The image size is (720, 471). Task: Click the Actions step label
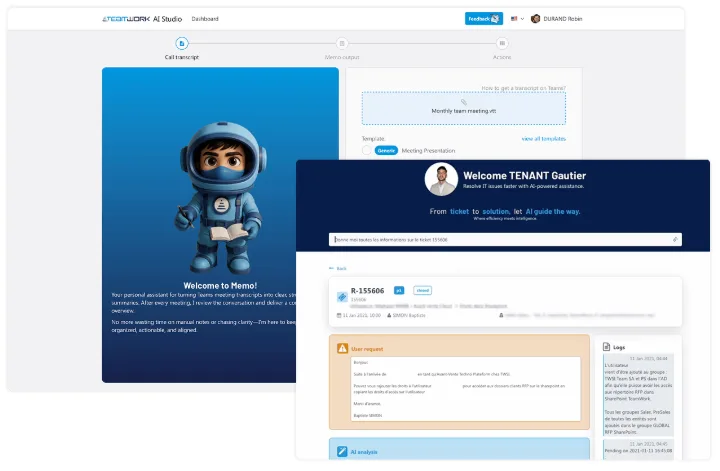pos(502,57)
